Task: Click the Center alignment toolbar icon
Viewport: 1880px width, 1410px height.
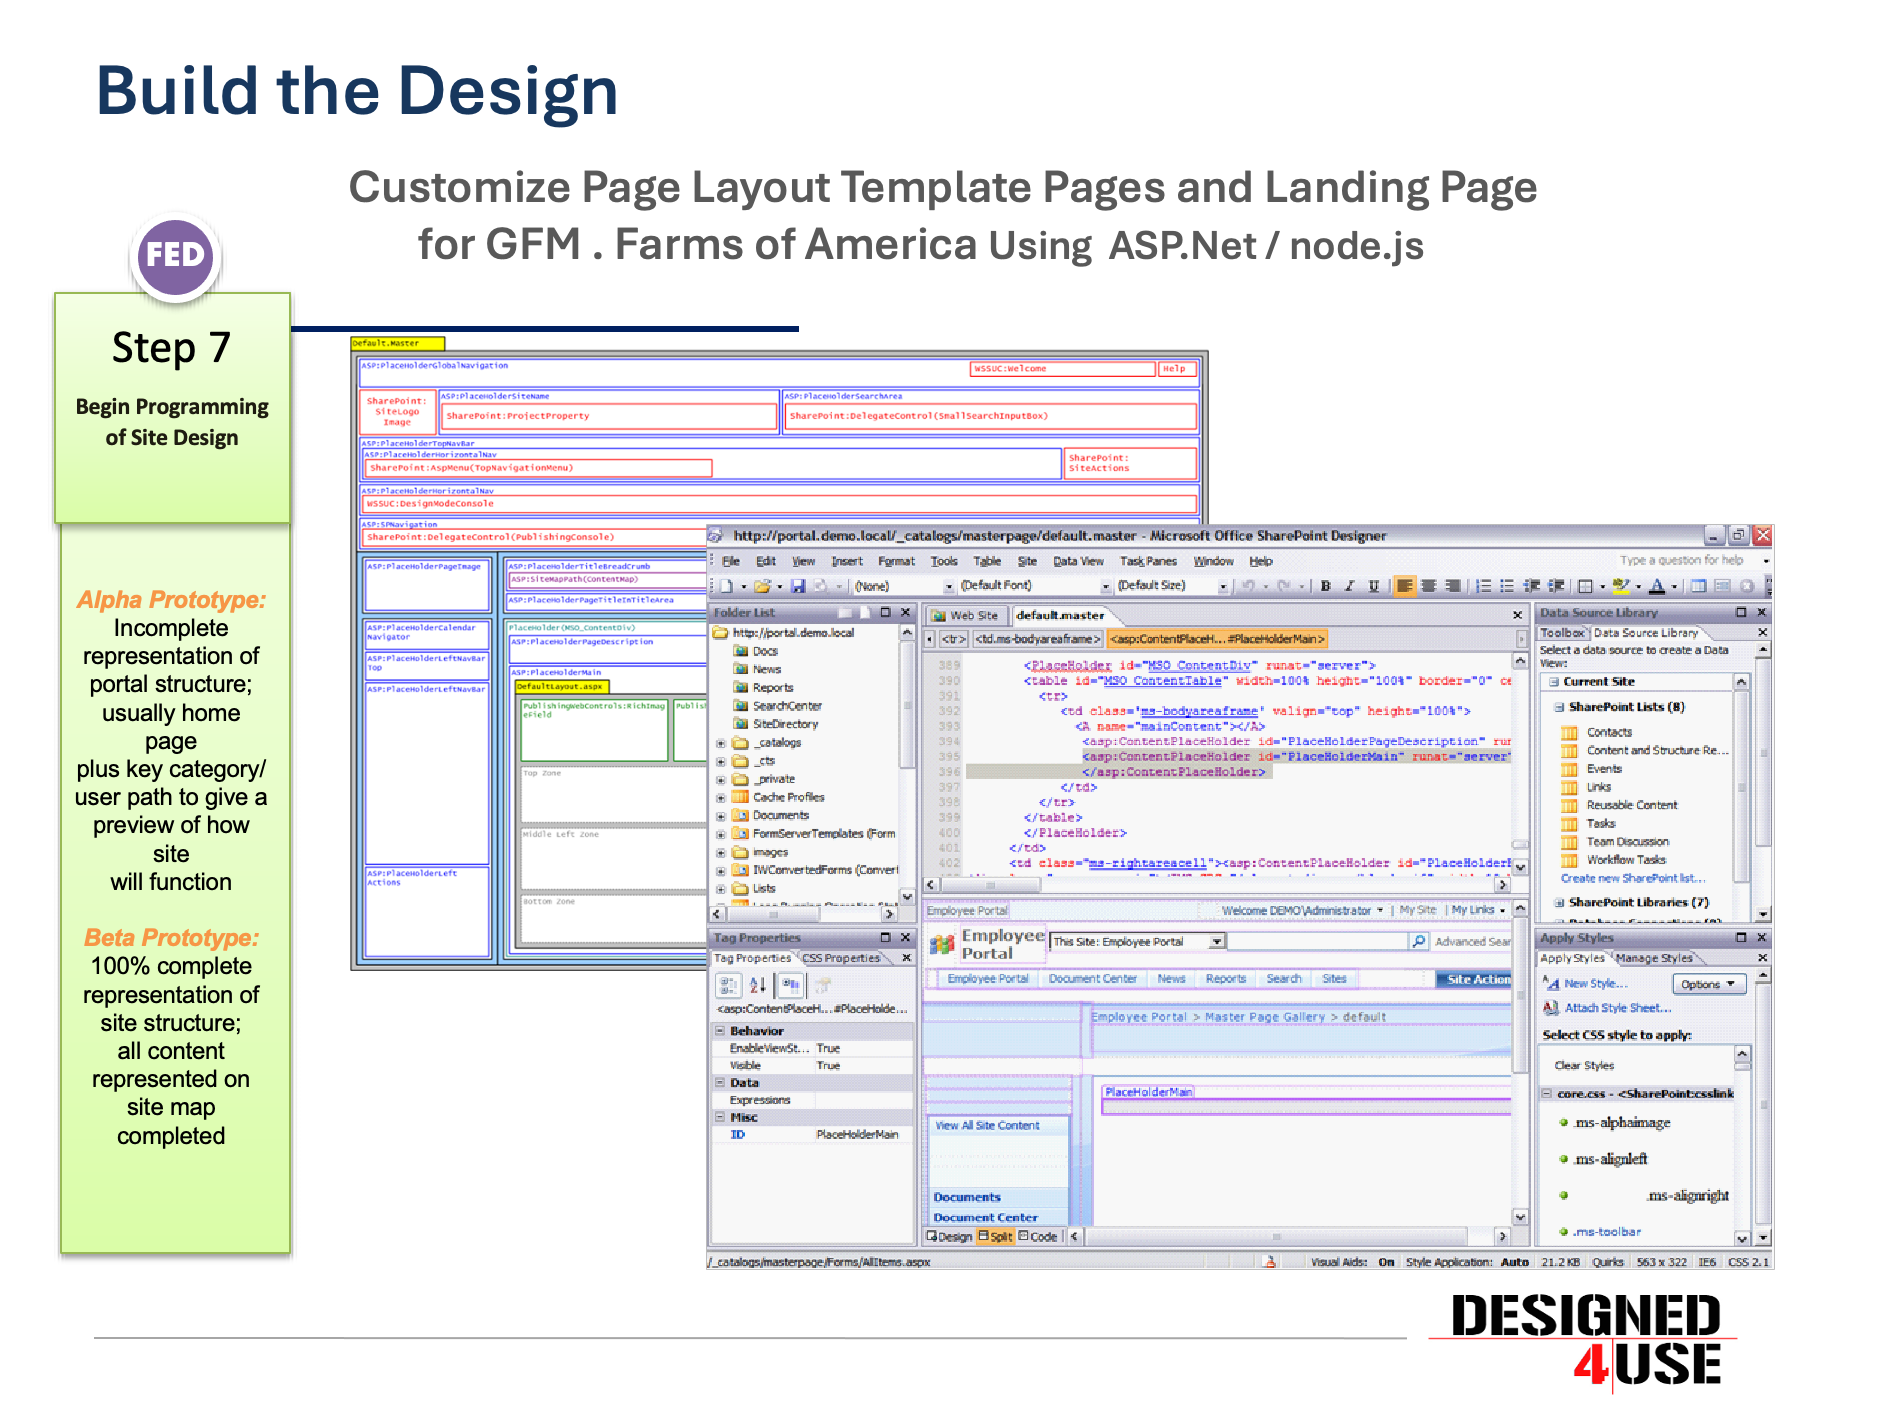Action: 1429,586
